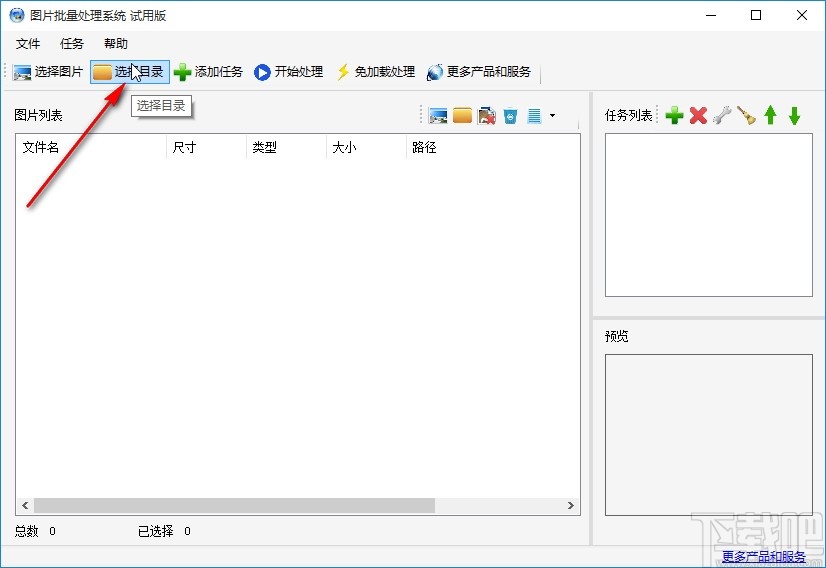Click the list view mode icon

pos(534,115)
